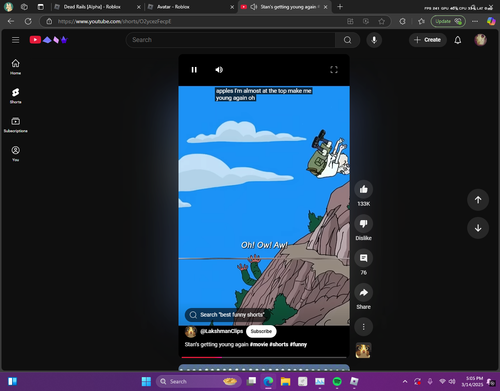Open the You page in sidebar
This screenshot has height=391, width=500.
(x=15, y=154)
